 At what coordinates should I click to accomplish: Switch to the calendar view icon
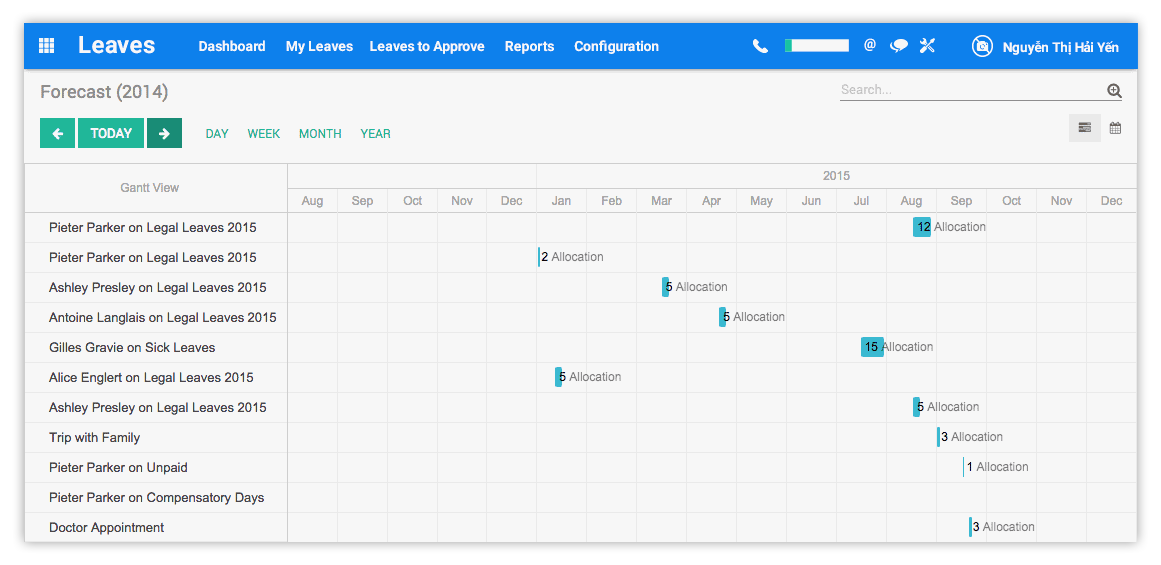1115,128
